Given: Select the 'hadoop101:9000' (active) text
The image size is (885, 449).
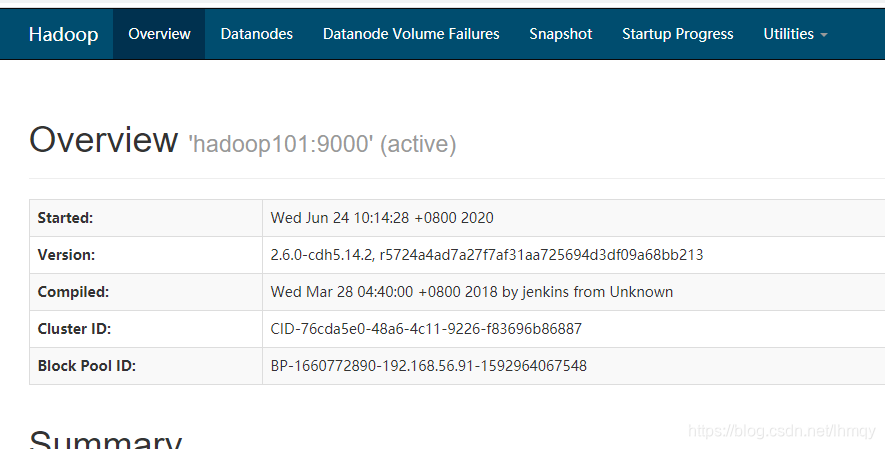Looking at the screenshot, I should point(322,144).
